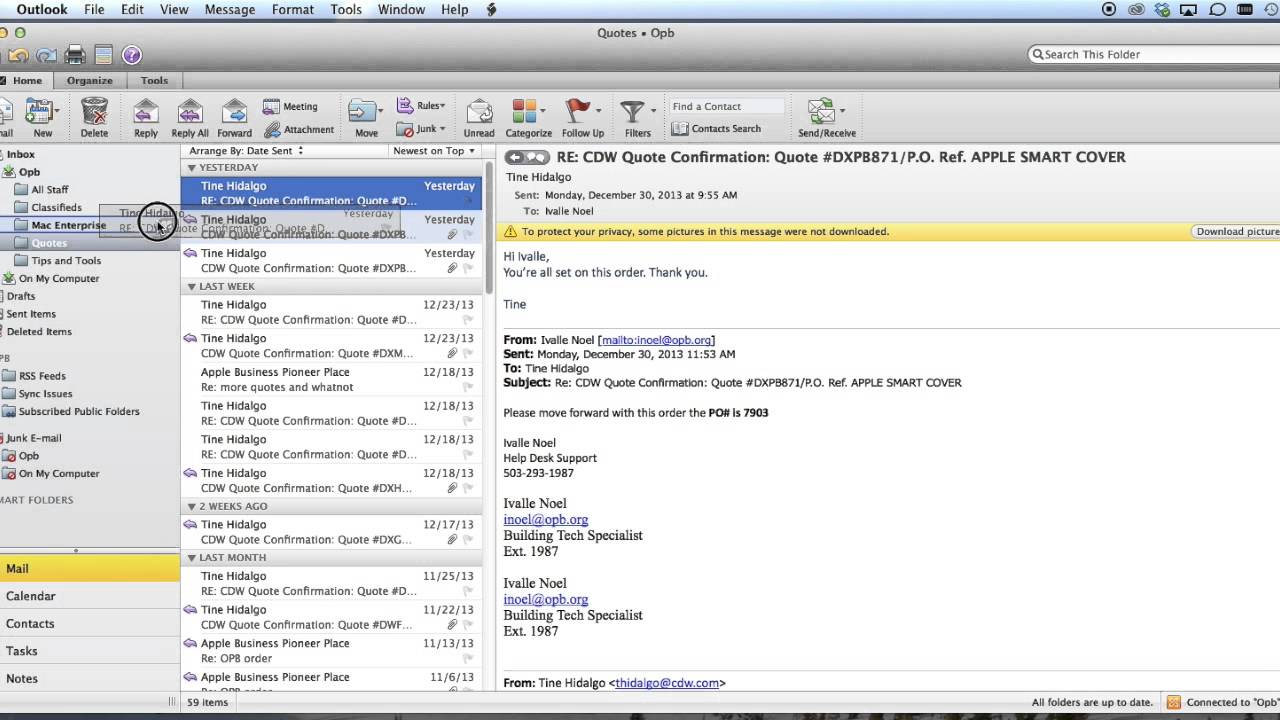
Task: Click the Follow Up red flag icon
Action: 578,111
